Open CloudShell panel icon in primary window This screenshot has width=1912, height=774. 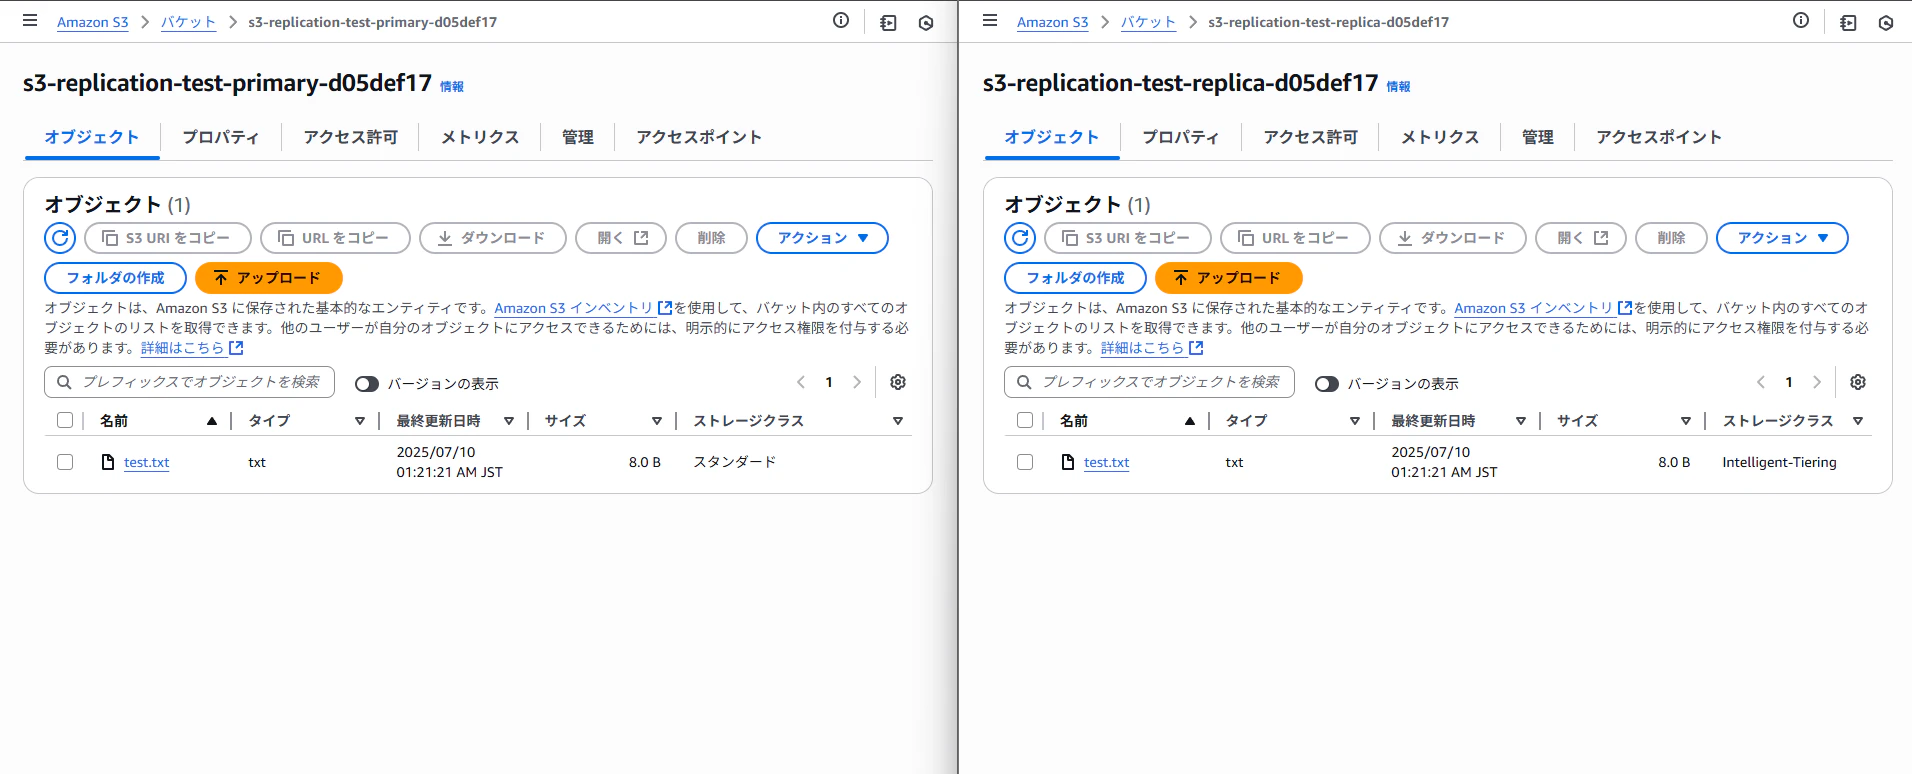[888, 22]
